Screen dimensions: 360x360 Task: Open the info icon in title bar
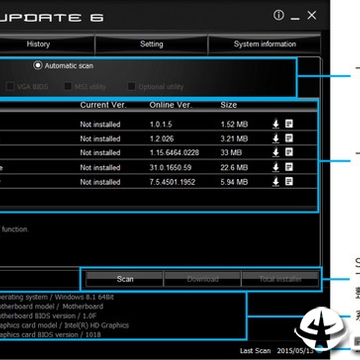click(x=279, y=15)
